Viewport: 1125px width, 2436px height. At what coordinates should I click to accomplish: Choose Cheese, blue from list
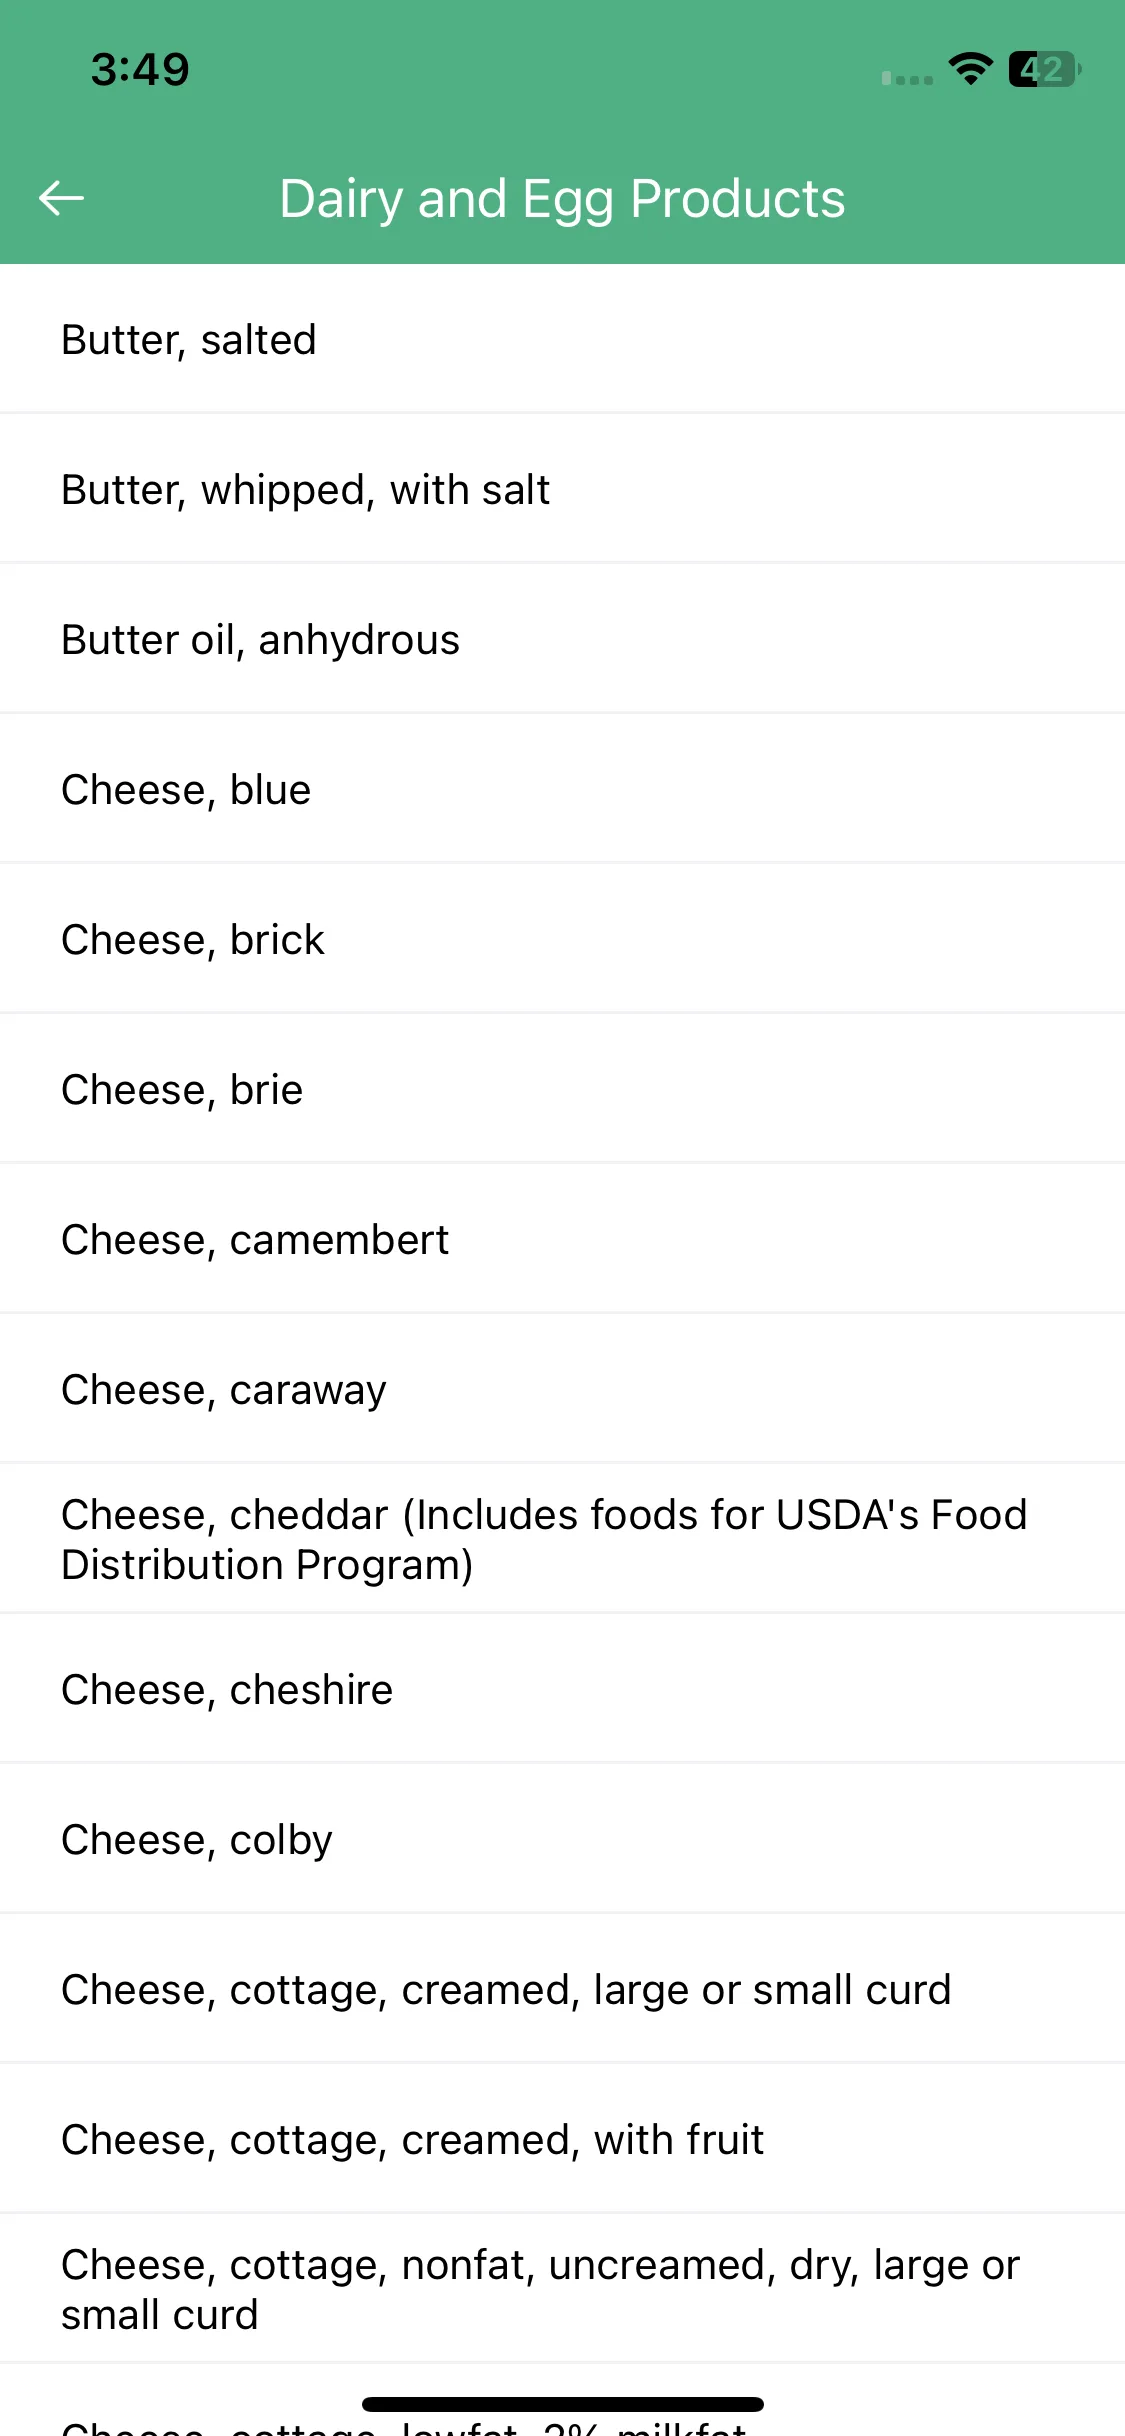(x=562, y=789)
